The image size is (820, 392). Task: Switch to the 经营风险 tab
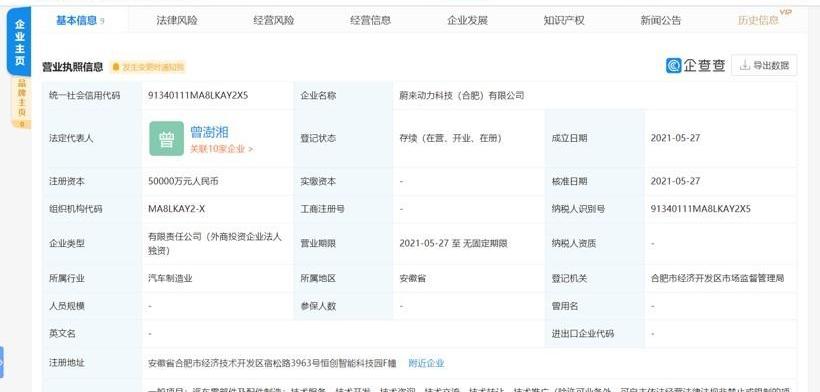click(x=274, y=20)
